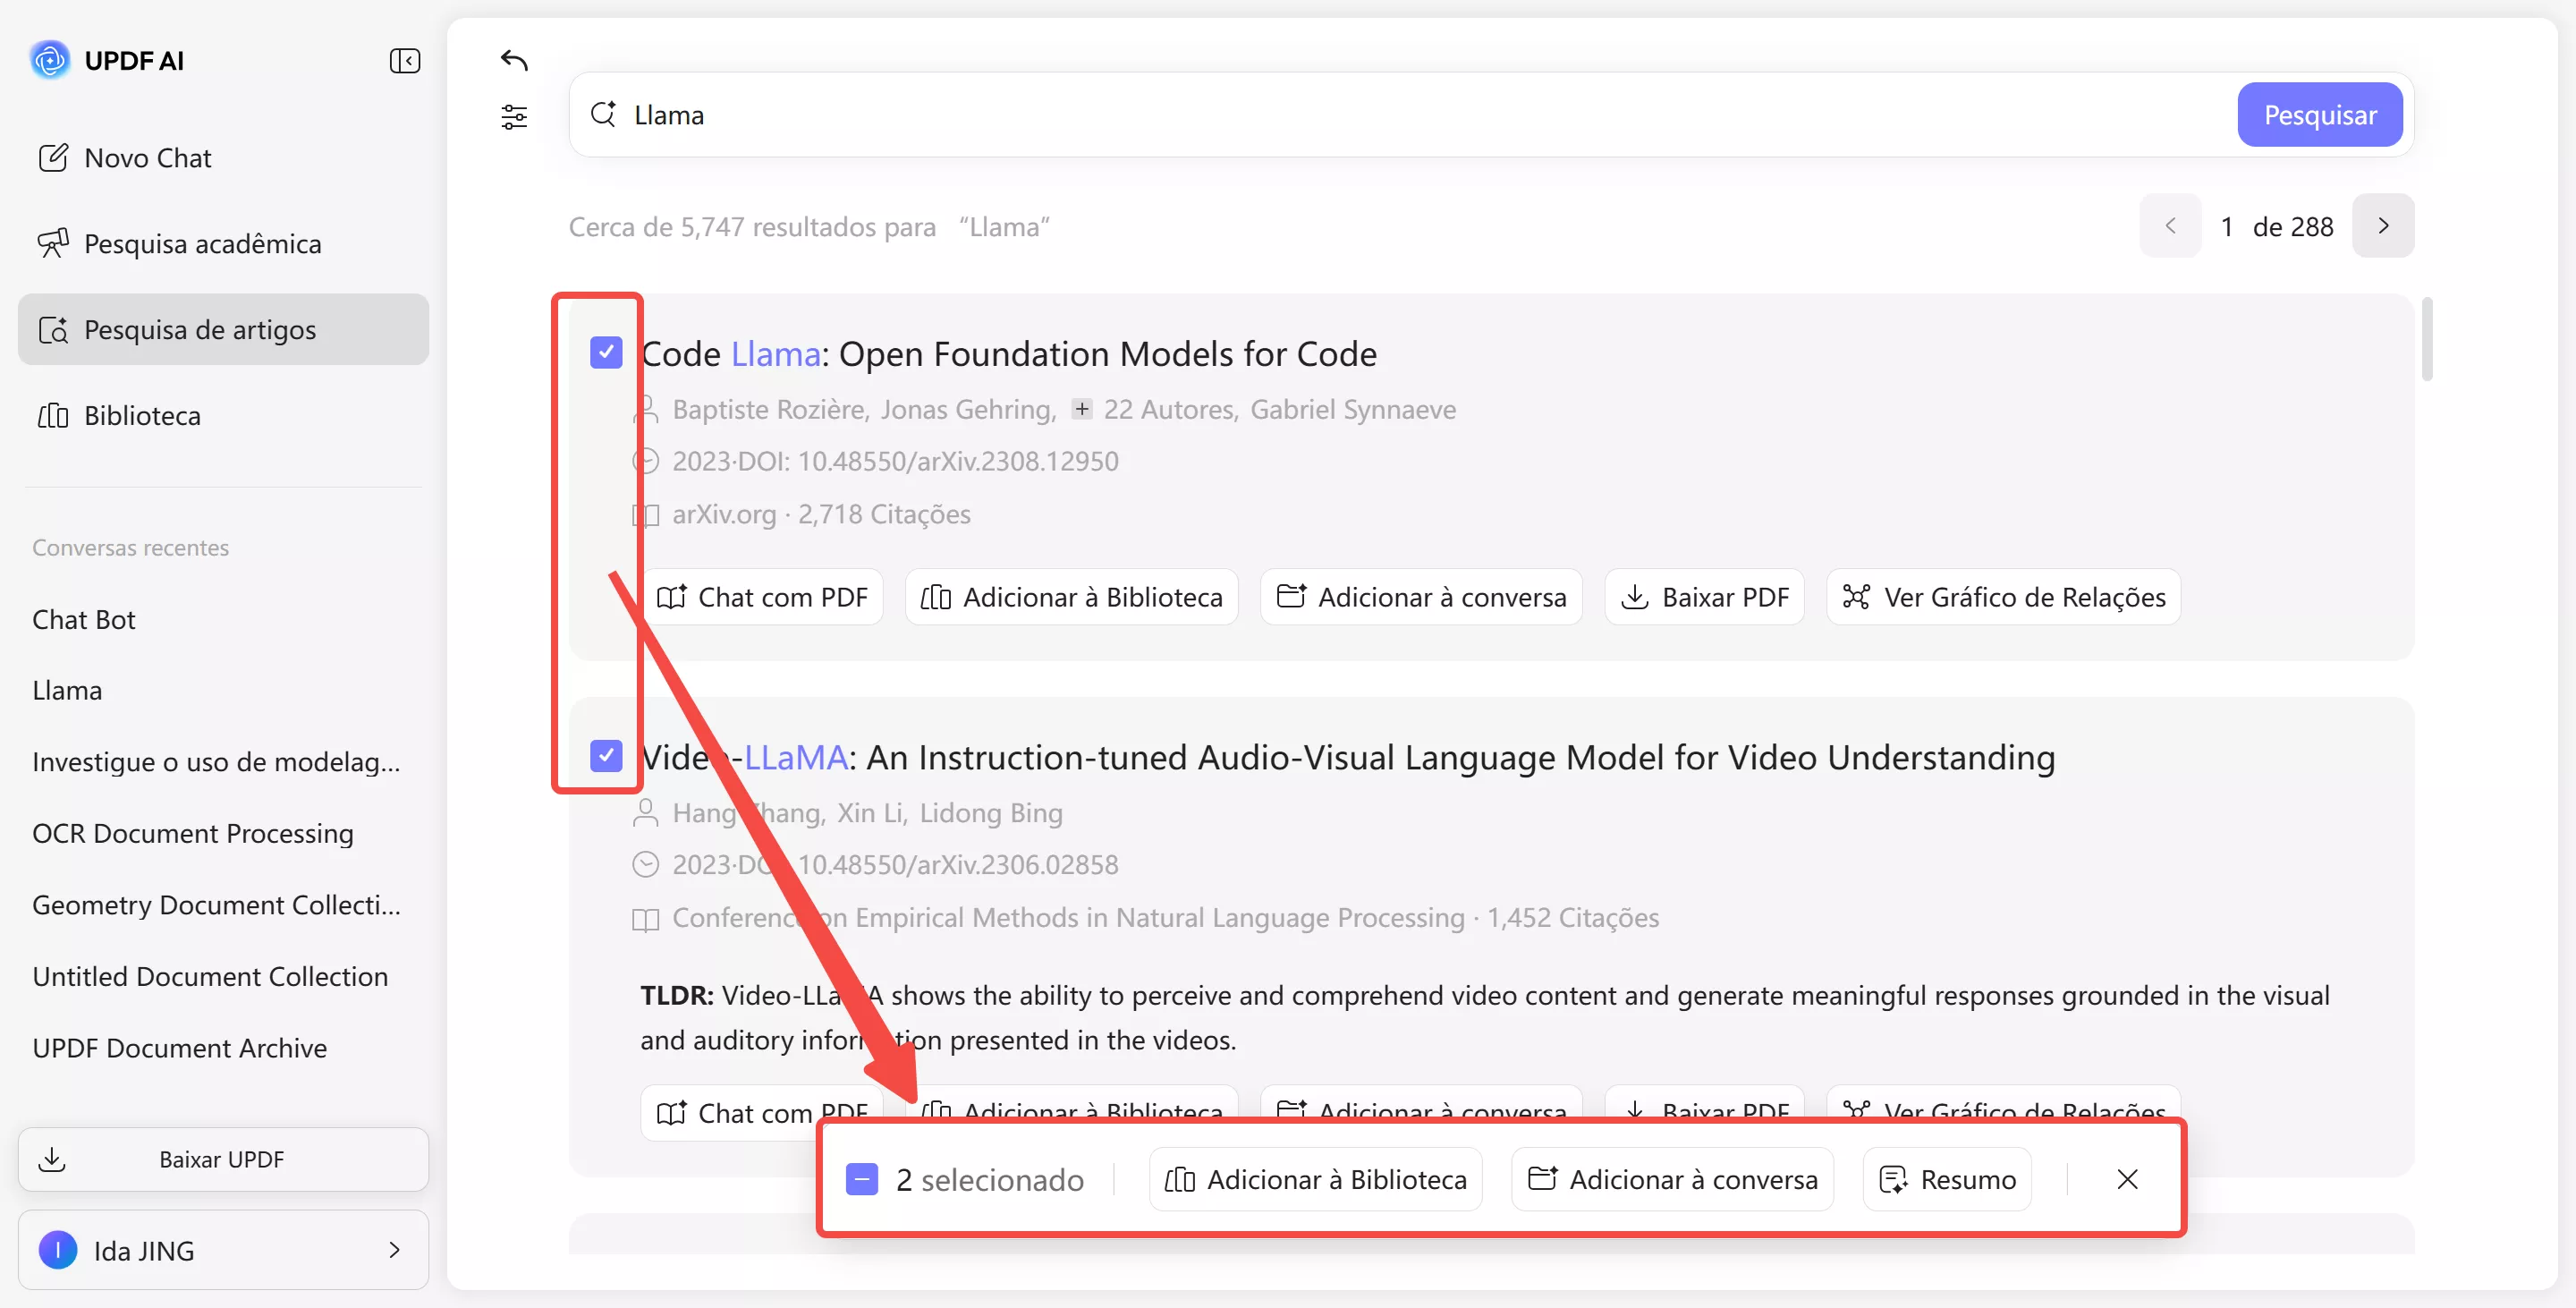Uncheck the Video-LLaMA paper checkbox
Screen dimensions: 2576x1308
point(606,755)
